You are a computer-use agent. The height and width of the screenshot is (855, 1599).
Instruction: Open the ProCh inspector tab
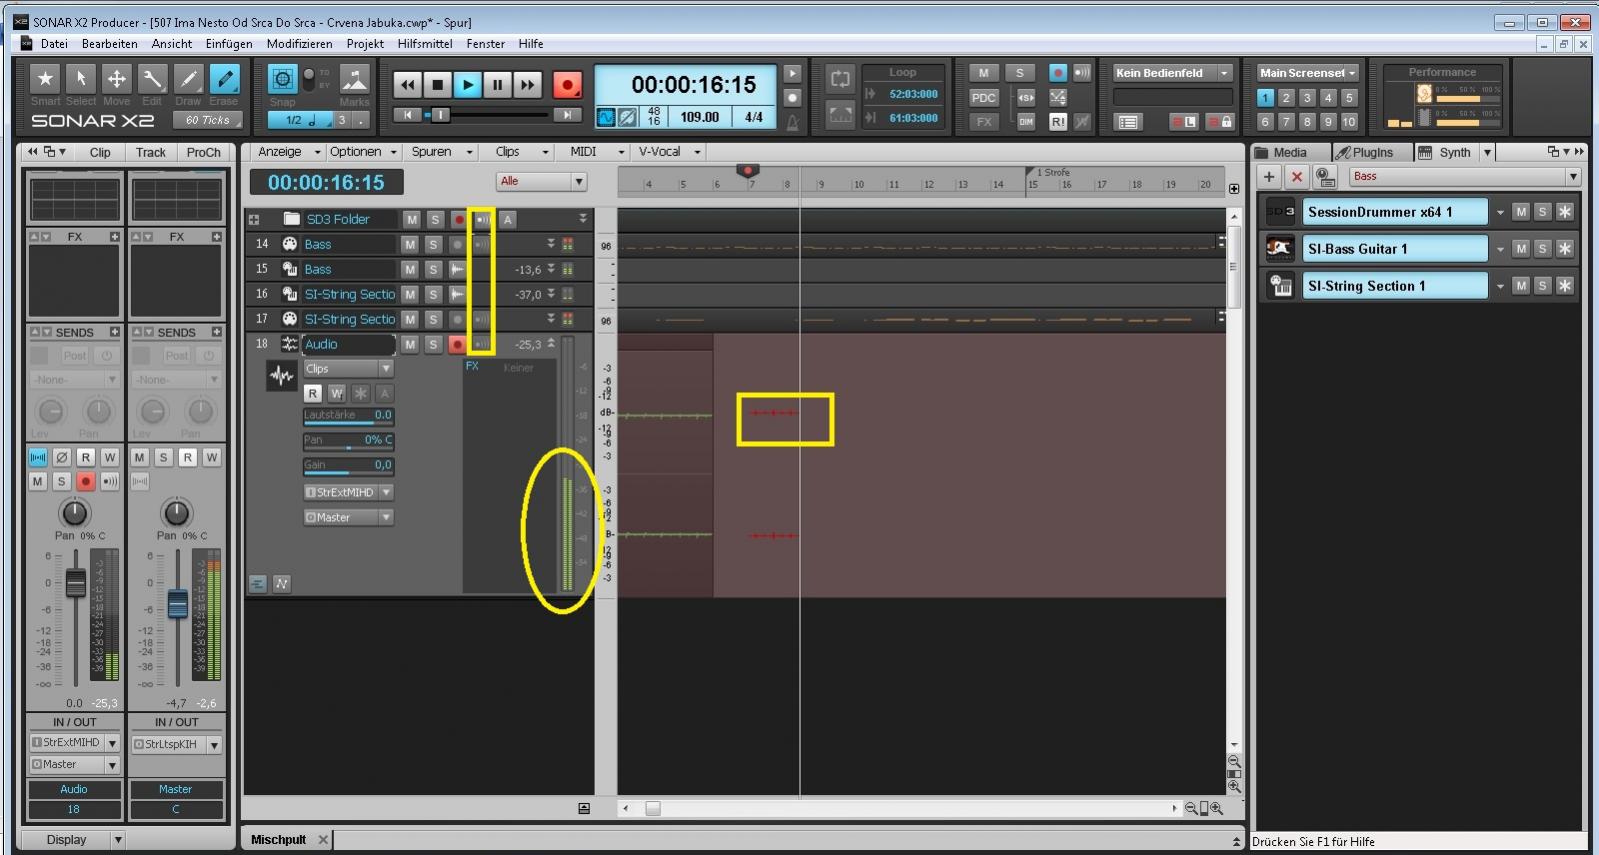click(204, 152)
